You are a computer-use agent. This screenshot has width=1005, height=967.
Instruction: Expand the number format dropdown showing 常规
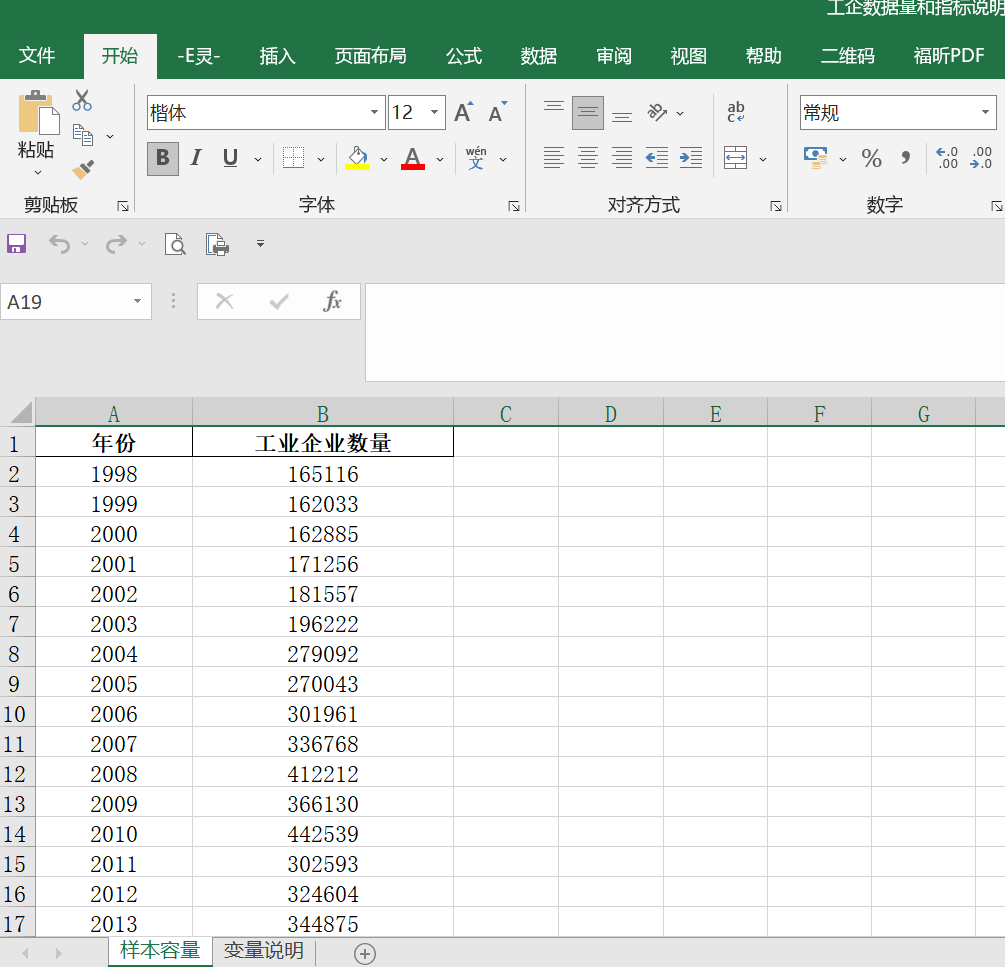(985, 113)
